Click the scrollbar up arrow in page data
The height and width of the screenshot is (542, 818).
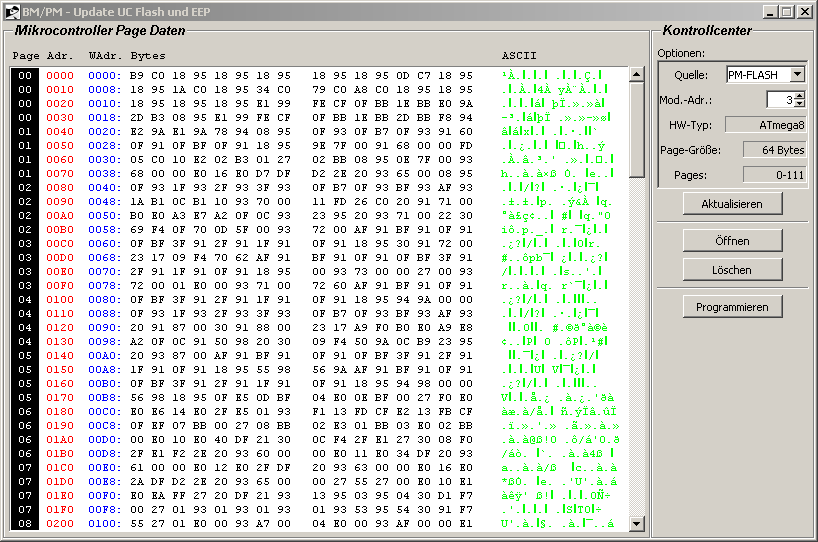tap(636, 75)
